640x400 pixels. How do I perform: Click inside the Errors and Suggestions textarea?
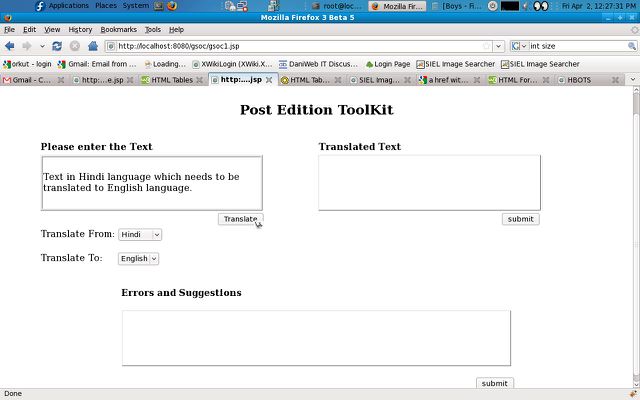pos(316,338)
